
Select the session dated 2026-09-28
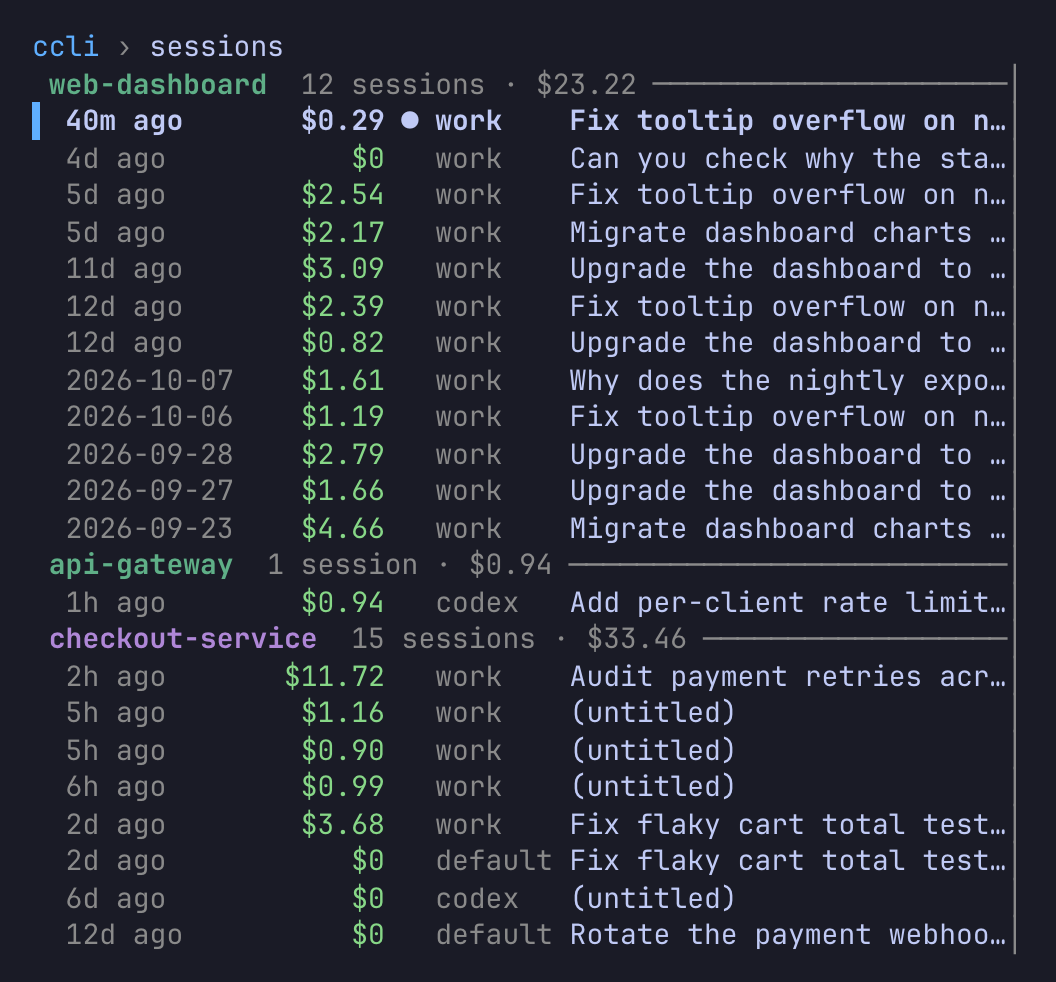(519, 455)
